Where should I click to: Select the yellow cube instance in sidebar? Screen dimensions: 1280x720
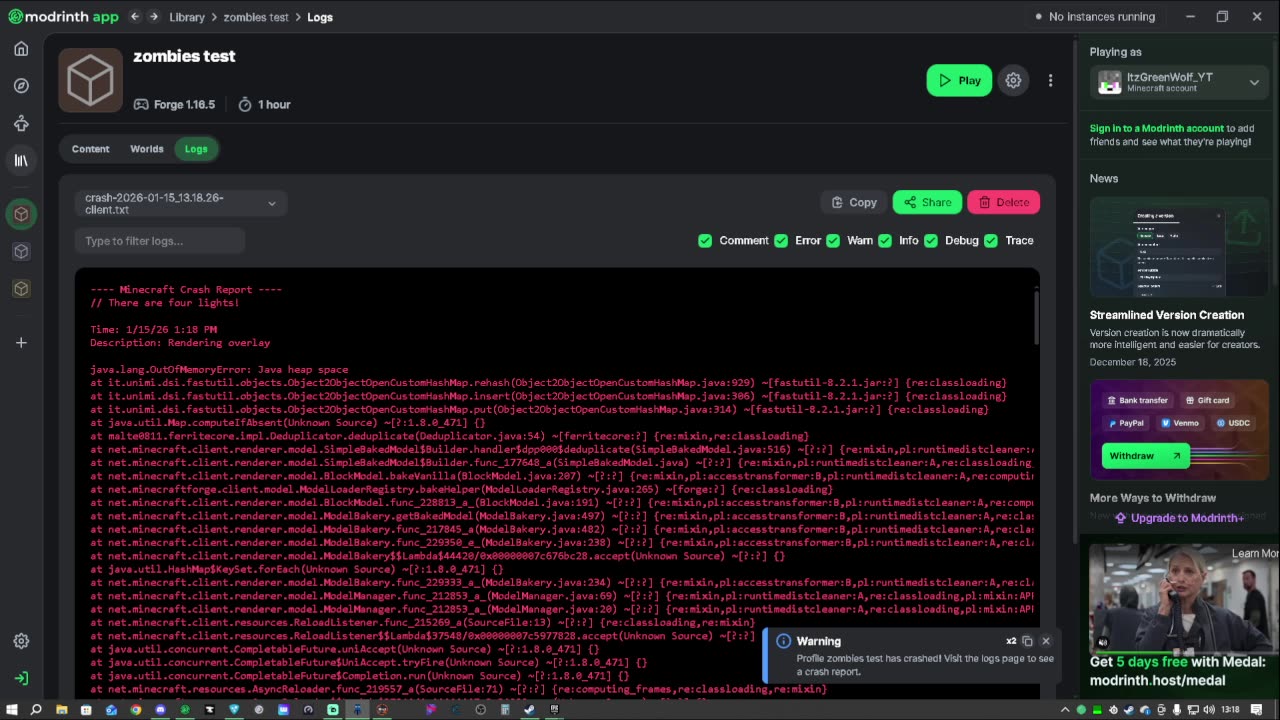click(x=21, y=289)
